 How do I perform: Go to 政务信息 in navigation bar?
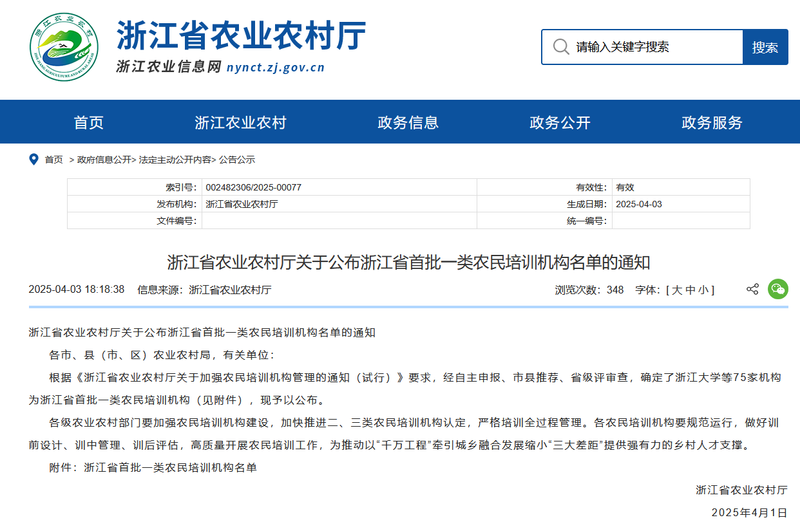point(408,123)
